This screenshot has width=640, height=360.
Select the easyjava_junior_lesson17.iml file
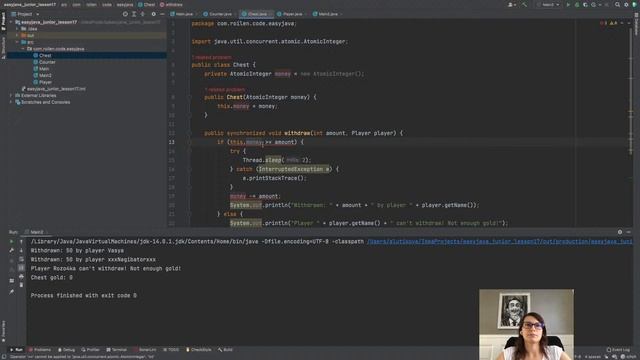click(x=53, y=89)
